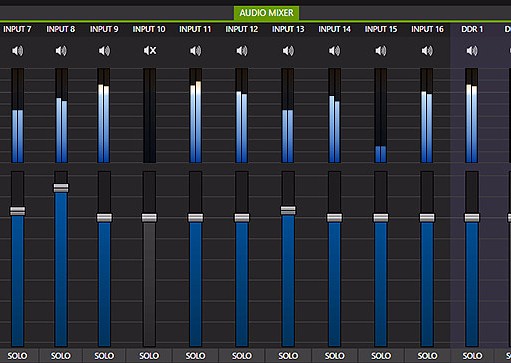
Task: Mute the INPUT 16 speaker icon
Action: pyautogui.click(x=427, y=51)
